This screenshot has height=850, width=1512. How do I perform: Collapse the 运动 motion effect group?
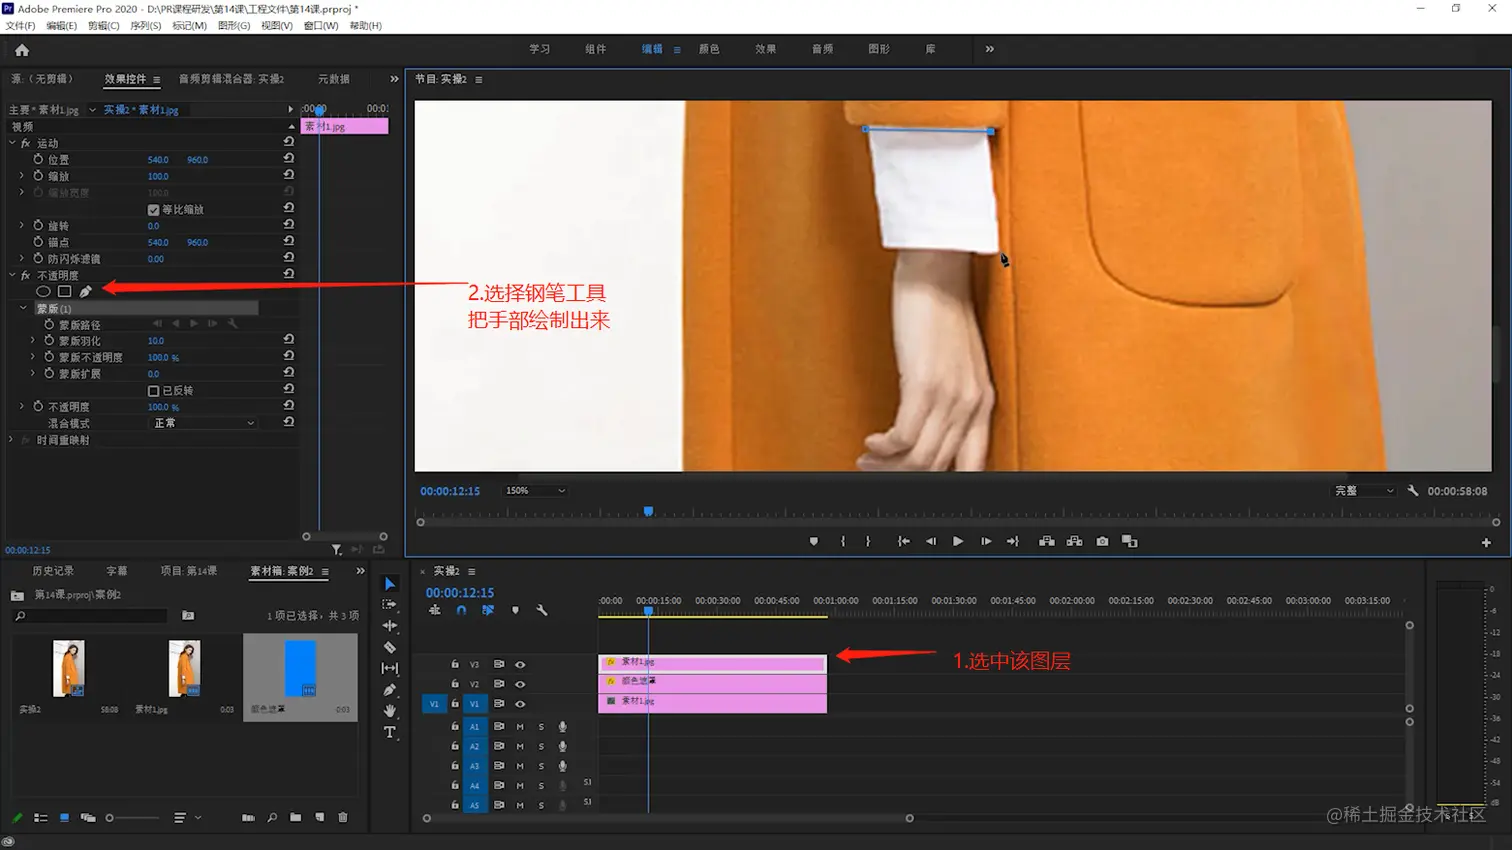(13, 143)
